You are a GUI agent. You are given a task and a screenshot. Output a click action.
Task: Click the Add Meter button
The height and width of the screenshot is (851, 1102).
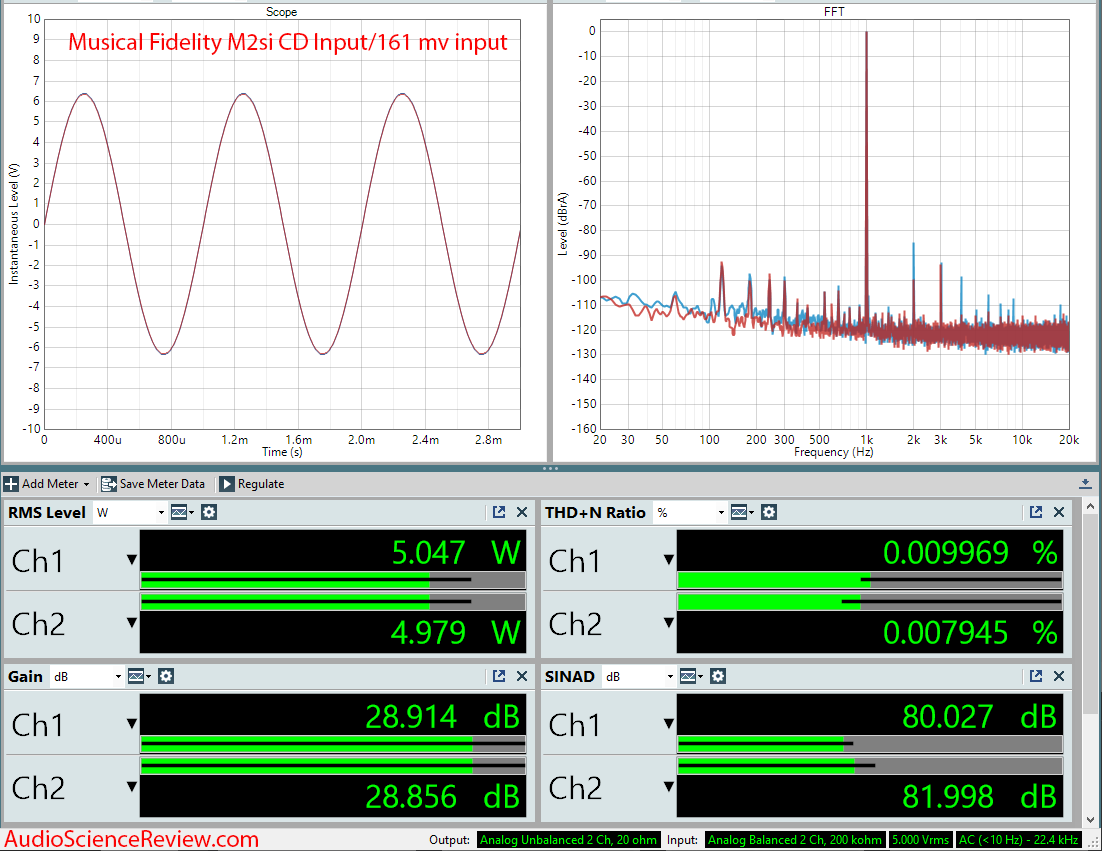point(46,483)
